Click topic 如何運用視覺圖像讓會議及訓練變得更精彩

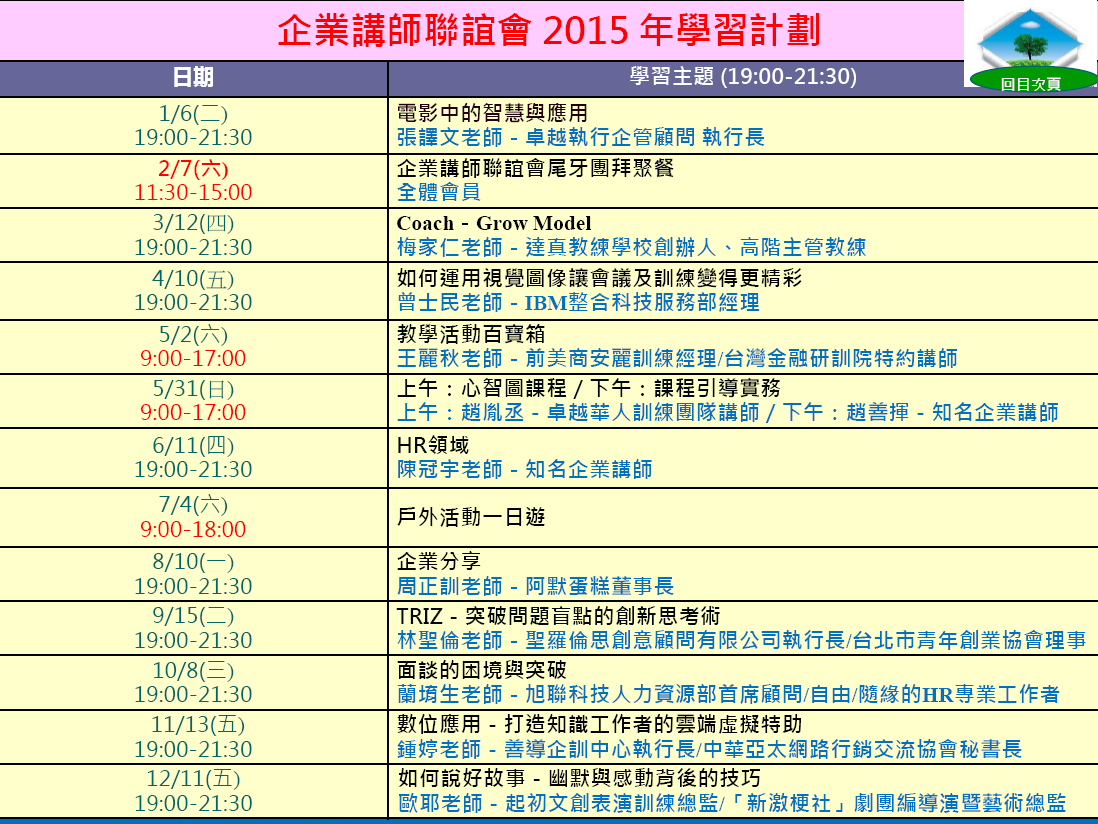click(599, 279)
